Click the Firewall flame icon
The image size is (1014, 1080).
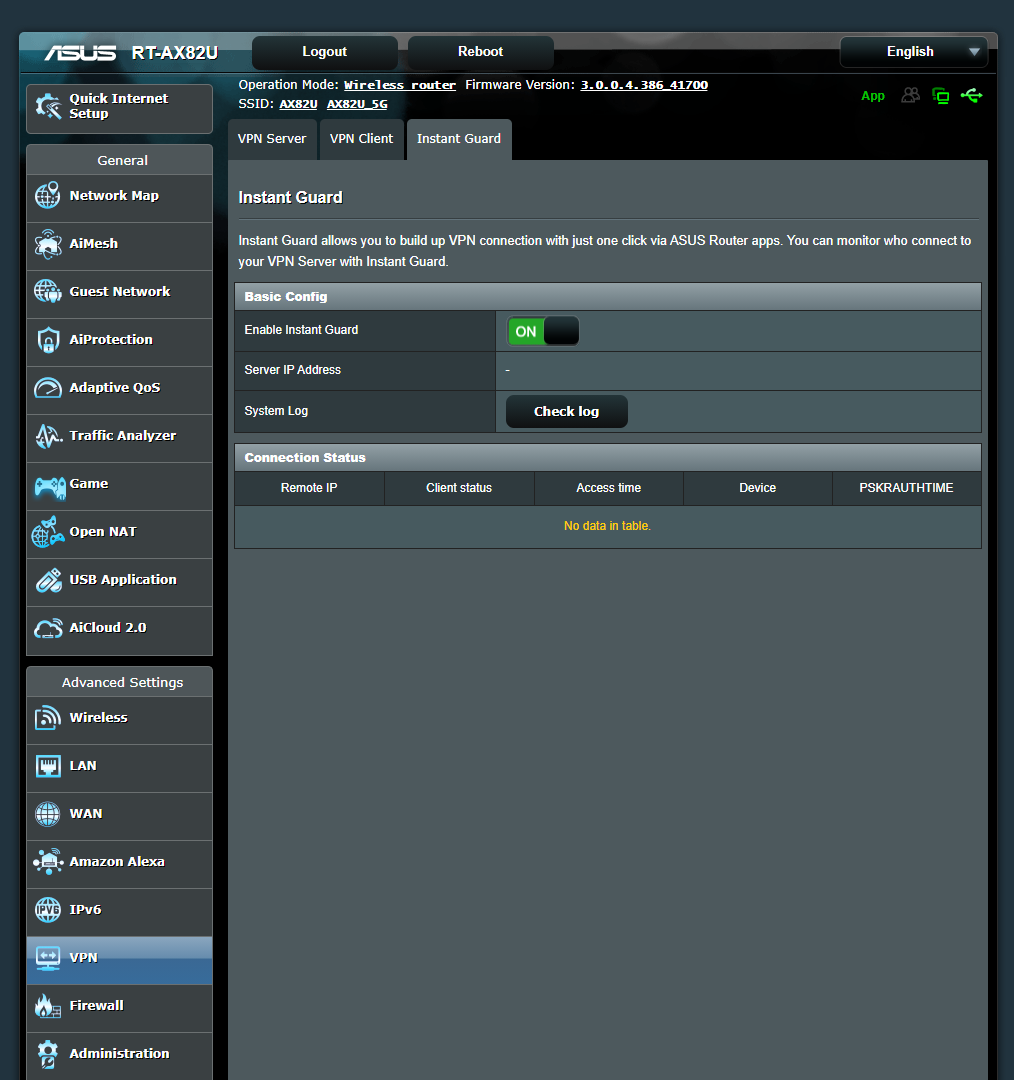click(x=48, y=1006)
